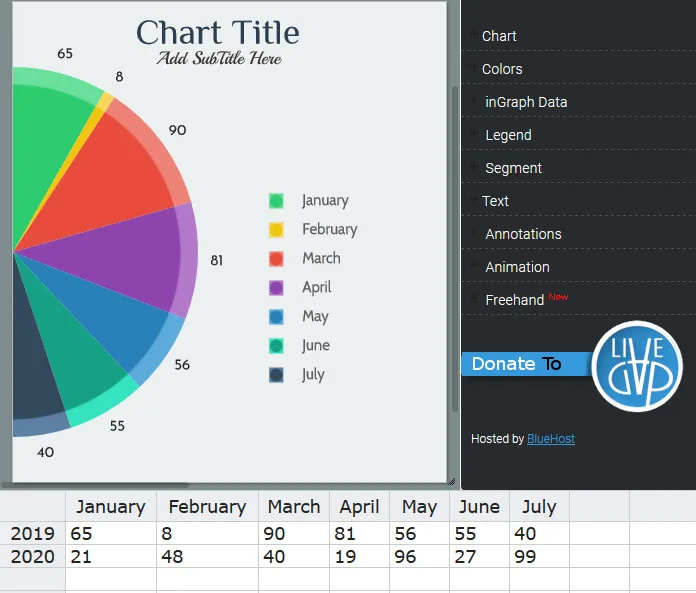Click the 55 data label beside the teal slice
The width and height of the screenshot is (696, 593).
tap(117, 426)
